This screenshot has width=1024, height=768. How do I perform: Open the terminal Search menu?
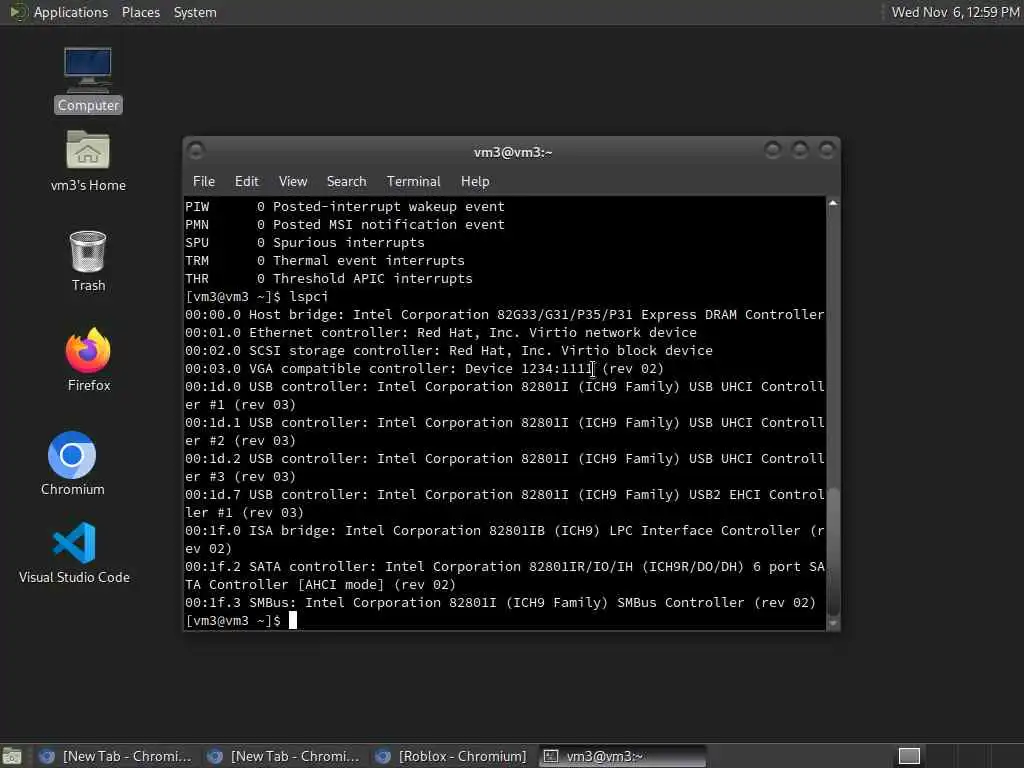coord(346,182)
